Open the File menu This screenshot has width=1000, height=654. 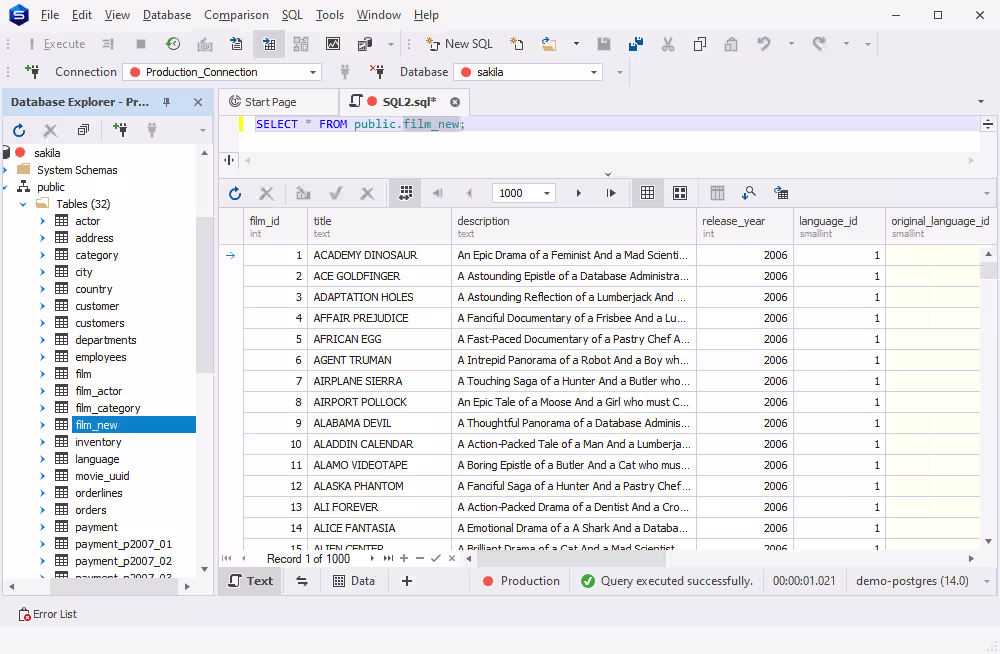50,15
